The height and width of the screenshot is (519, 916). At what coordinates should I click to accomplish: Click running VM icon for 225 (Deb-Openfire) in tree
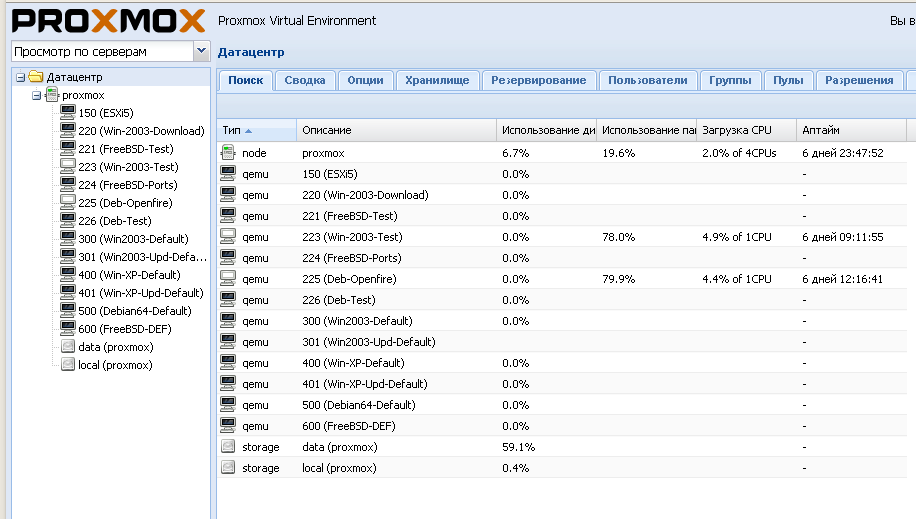click(x=68, y=202)
